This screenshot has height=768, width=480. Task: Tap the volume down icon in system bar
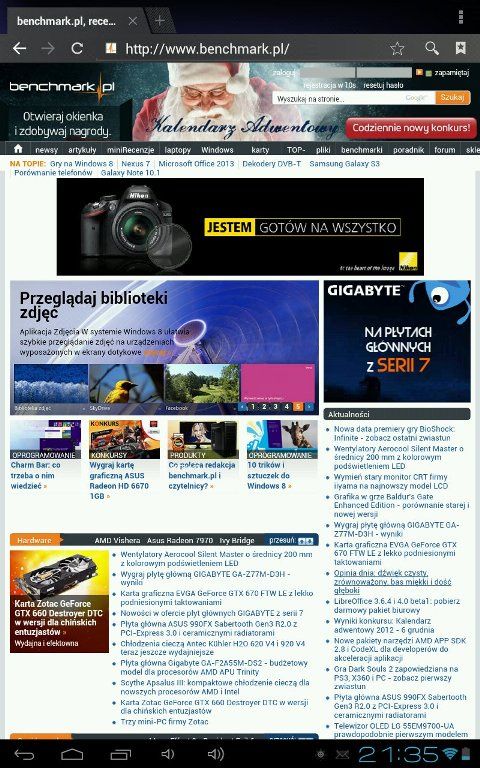click(168, 754)
